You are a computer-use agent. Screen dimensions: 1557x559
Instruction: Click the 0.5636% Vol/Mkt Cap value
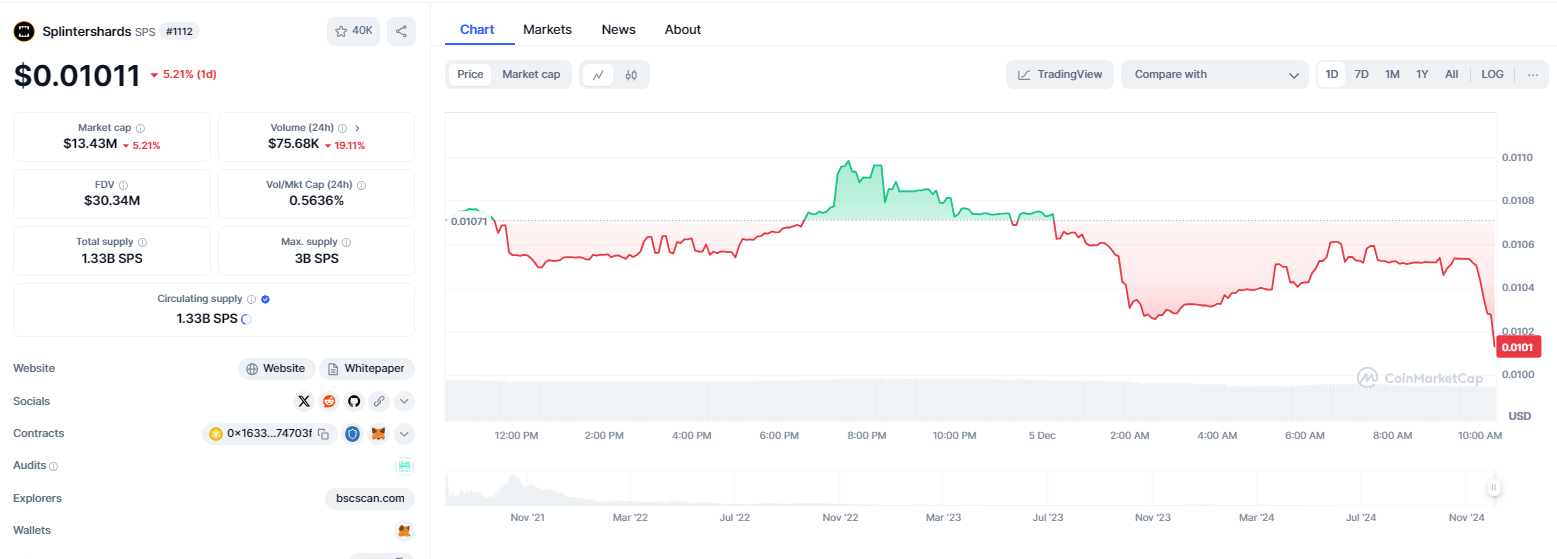316,201
